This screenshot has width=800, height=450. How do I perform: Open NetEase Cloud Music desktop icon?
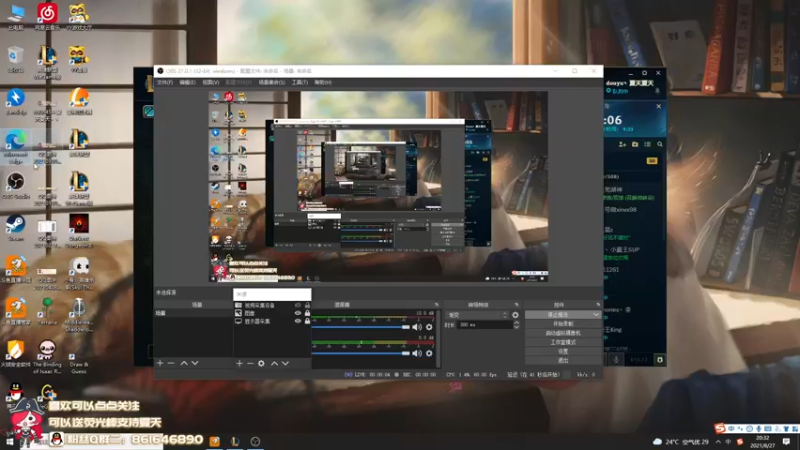tap(47, 16)
